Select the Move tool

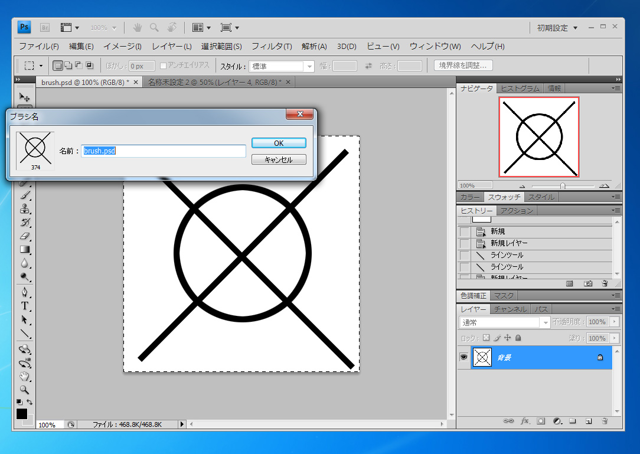coord(24,96)
